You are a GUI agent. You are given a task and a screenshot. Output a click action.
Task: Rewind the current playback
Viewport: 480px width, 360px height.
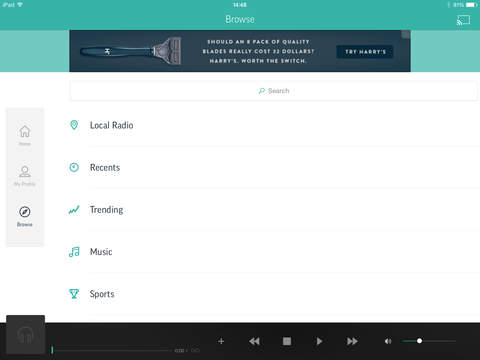click(x=254, y=341)
